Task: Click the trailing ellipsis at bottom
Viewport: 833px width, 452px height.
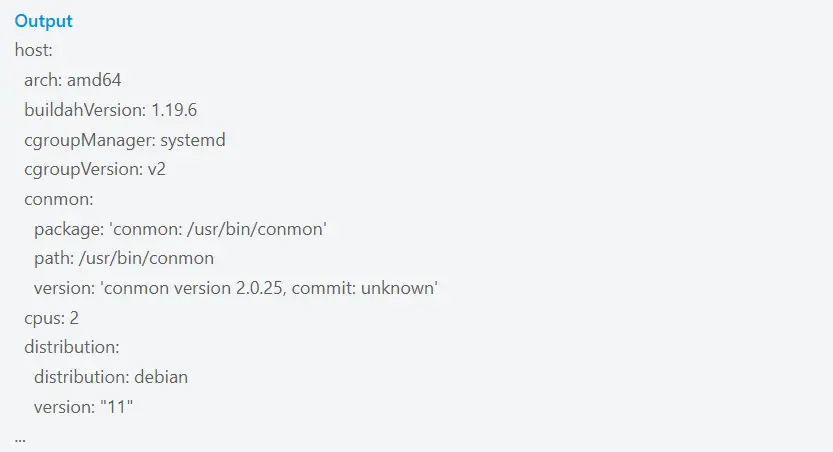Action: [20, 440]
